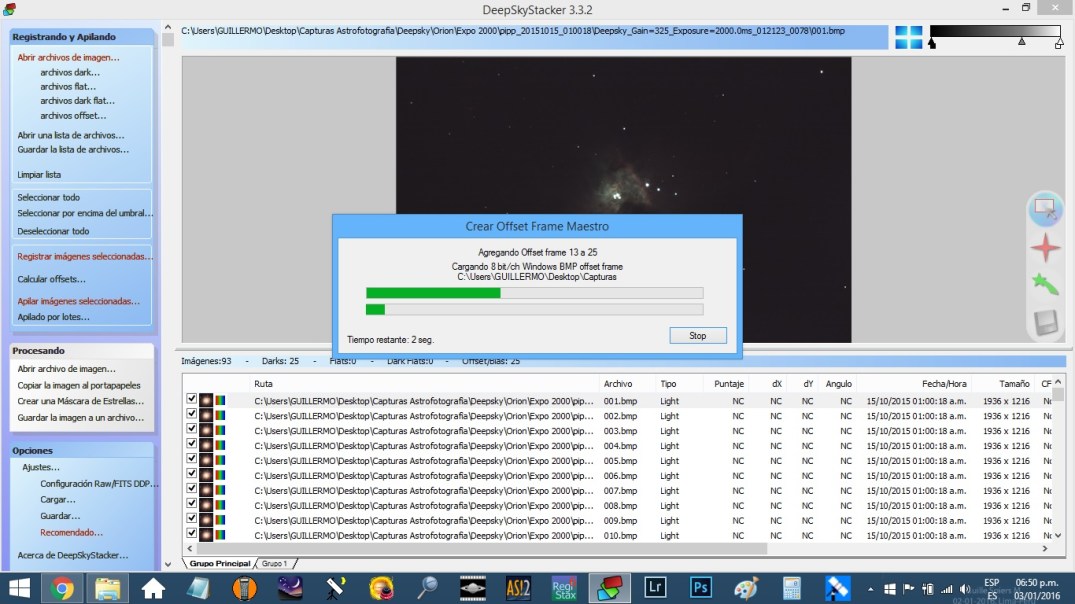Screen dimensions: 1075x604
Task: Select the rectangle selection tool icon
Action: click(x=1045, y=208)
